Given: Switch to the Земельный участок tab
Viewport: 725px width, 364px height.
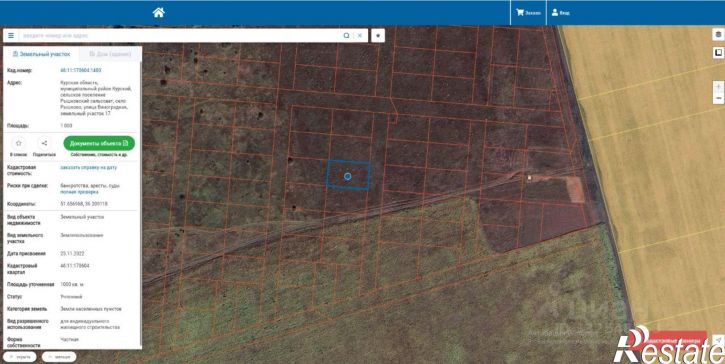Looking at the screenshot, I should 41,54.
